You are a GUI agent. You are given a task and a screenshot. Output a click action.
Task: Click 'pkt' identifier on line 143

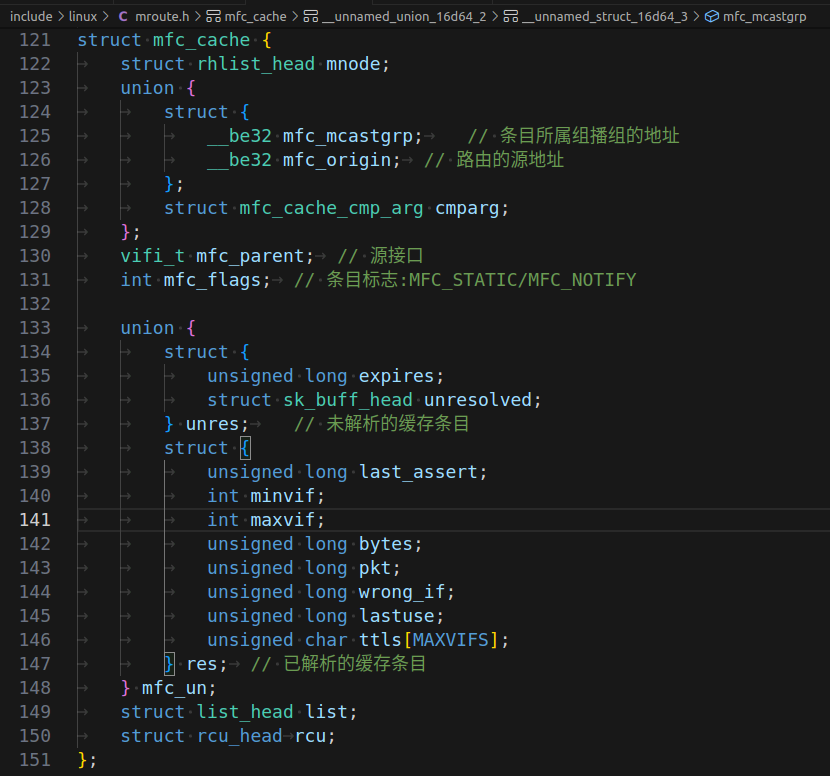click(x=375, y=568)
